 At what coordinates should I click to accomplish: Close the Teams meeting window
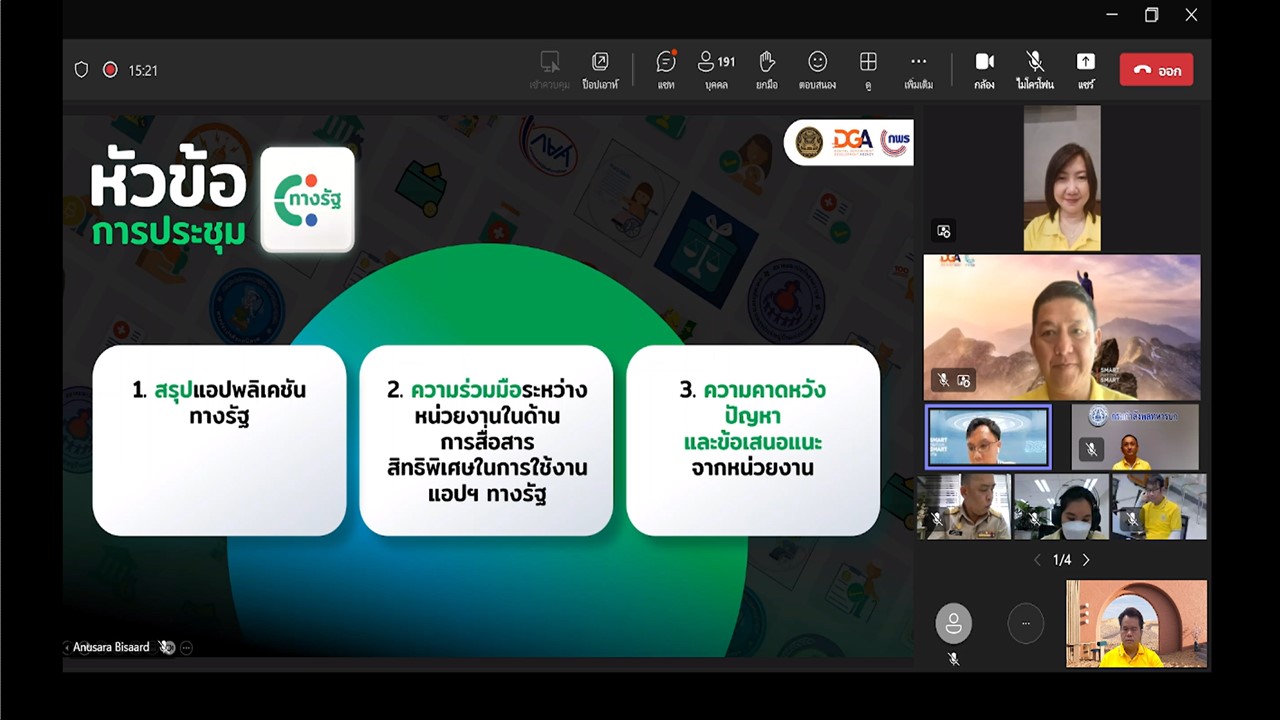[1191, 15]
